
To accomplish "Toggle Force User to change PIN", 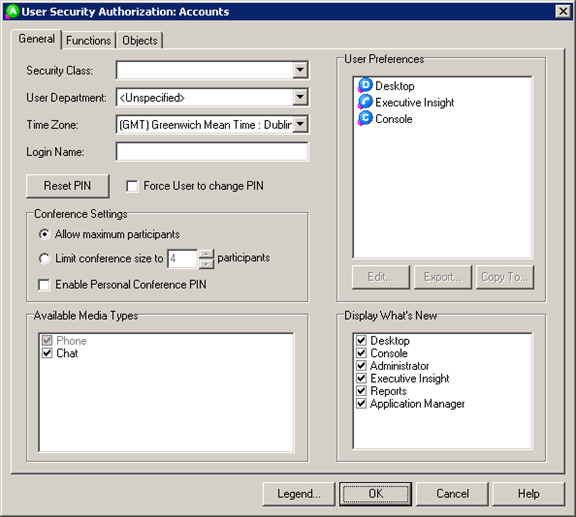I will click(x=132, y=186).
